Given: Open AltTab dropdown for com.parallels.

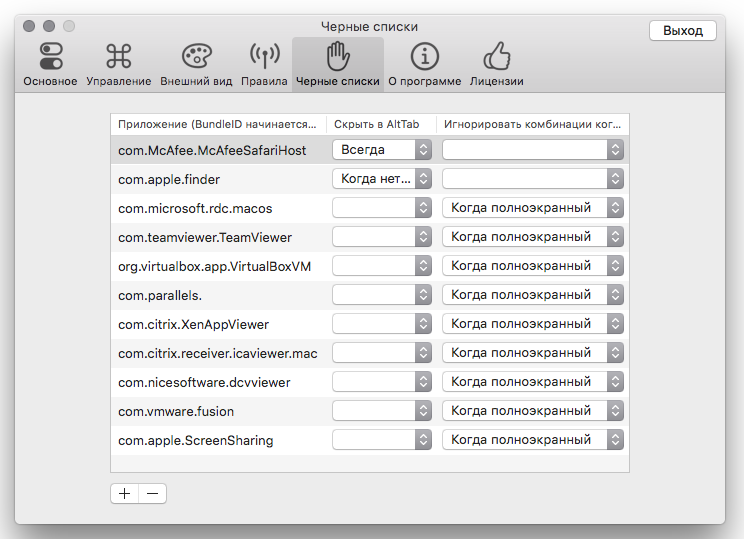Looking at the screenshot, I should (382, 295).
